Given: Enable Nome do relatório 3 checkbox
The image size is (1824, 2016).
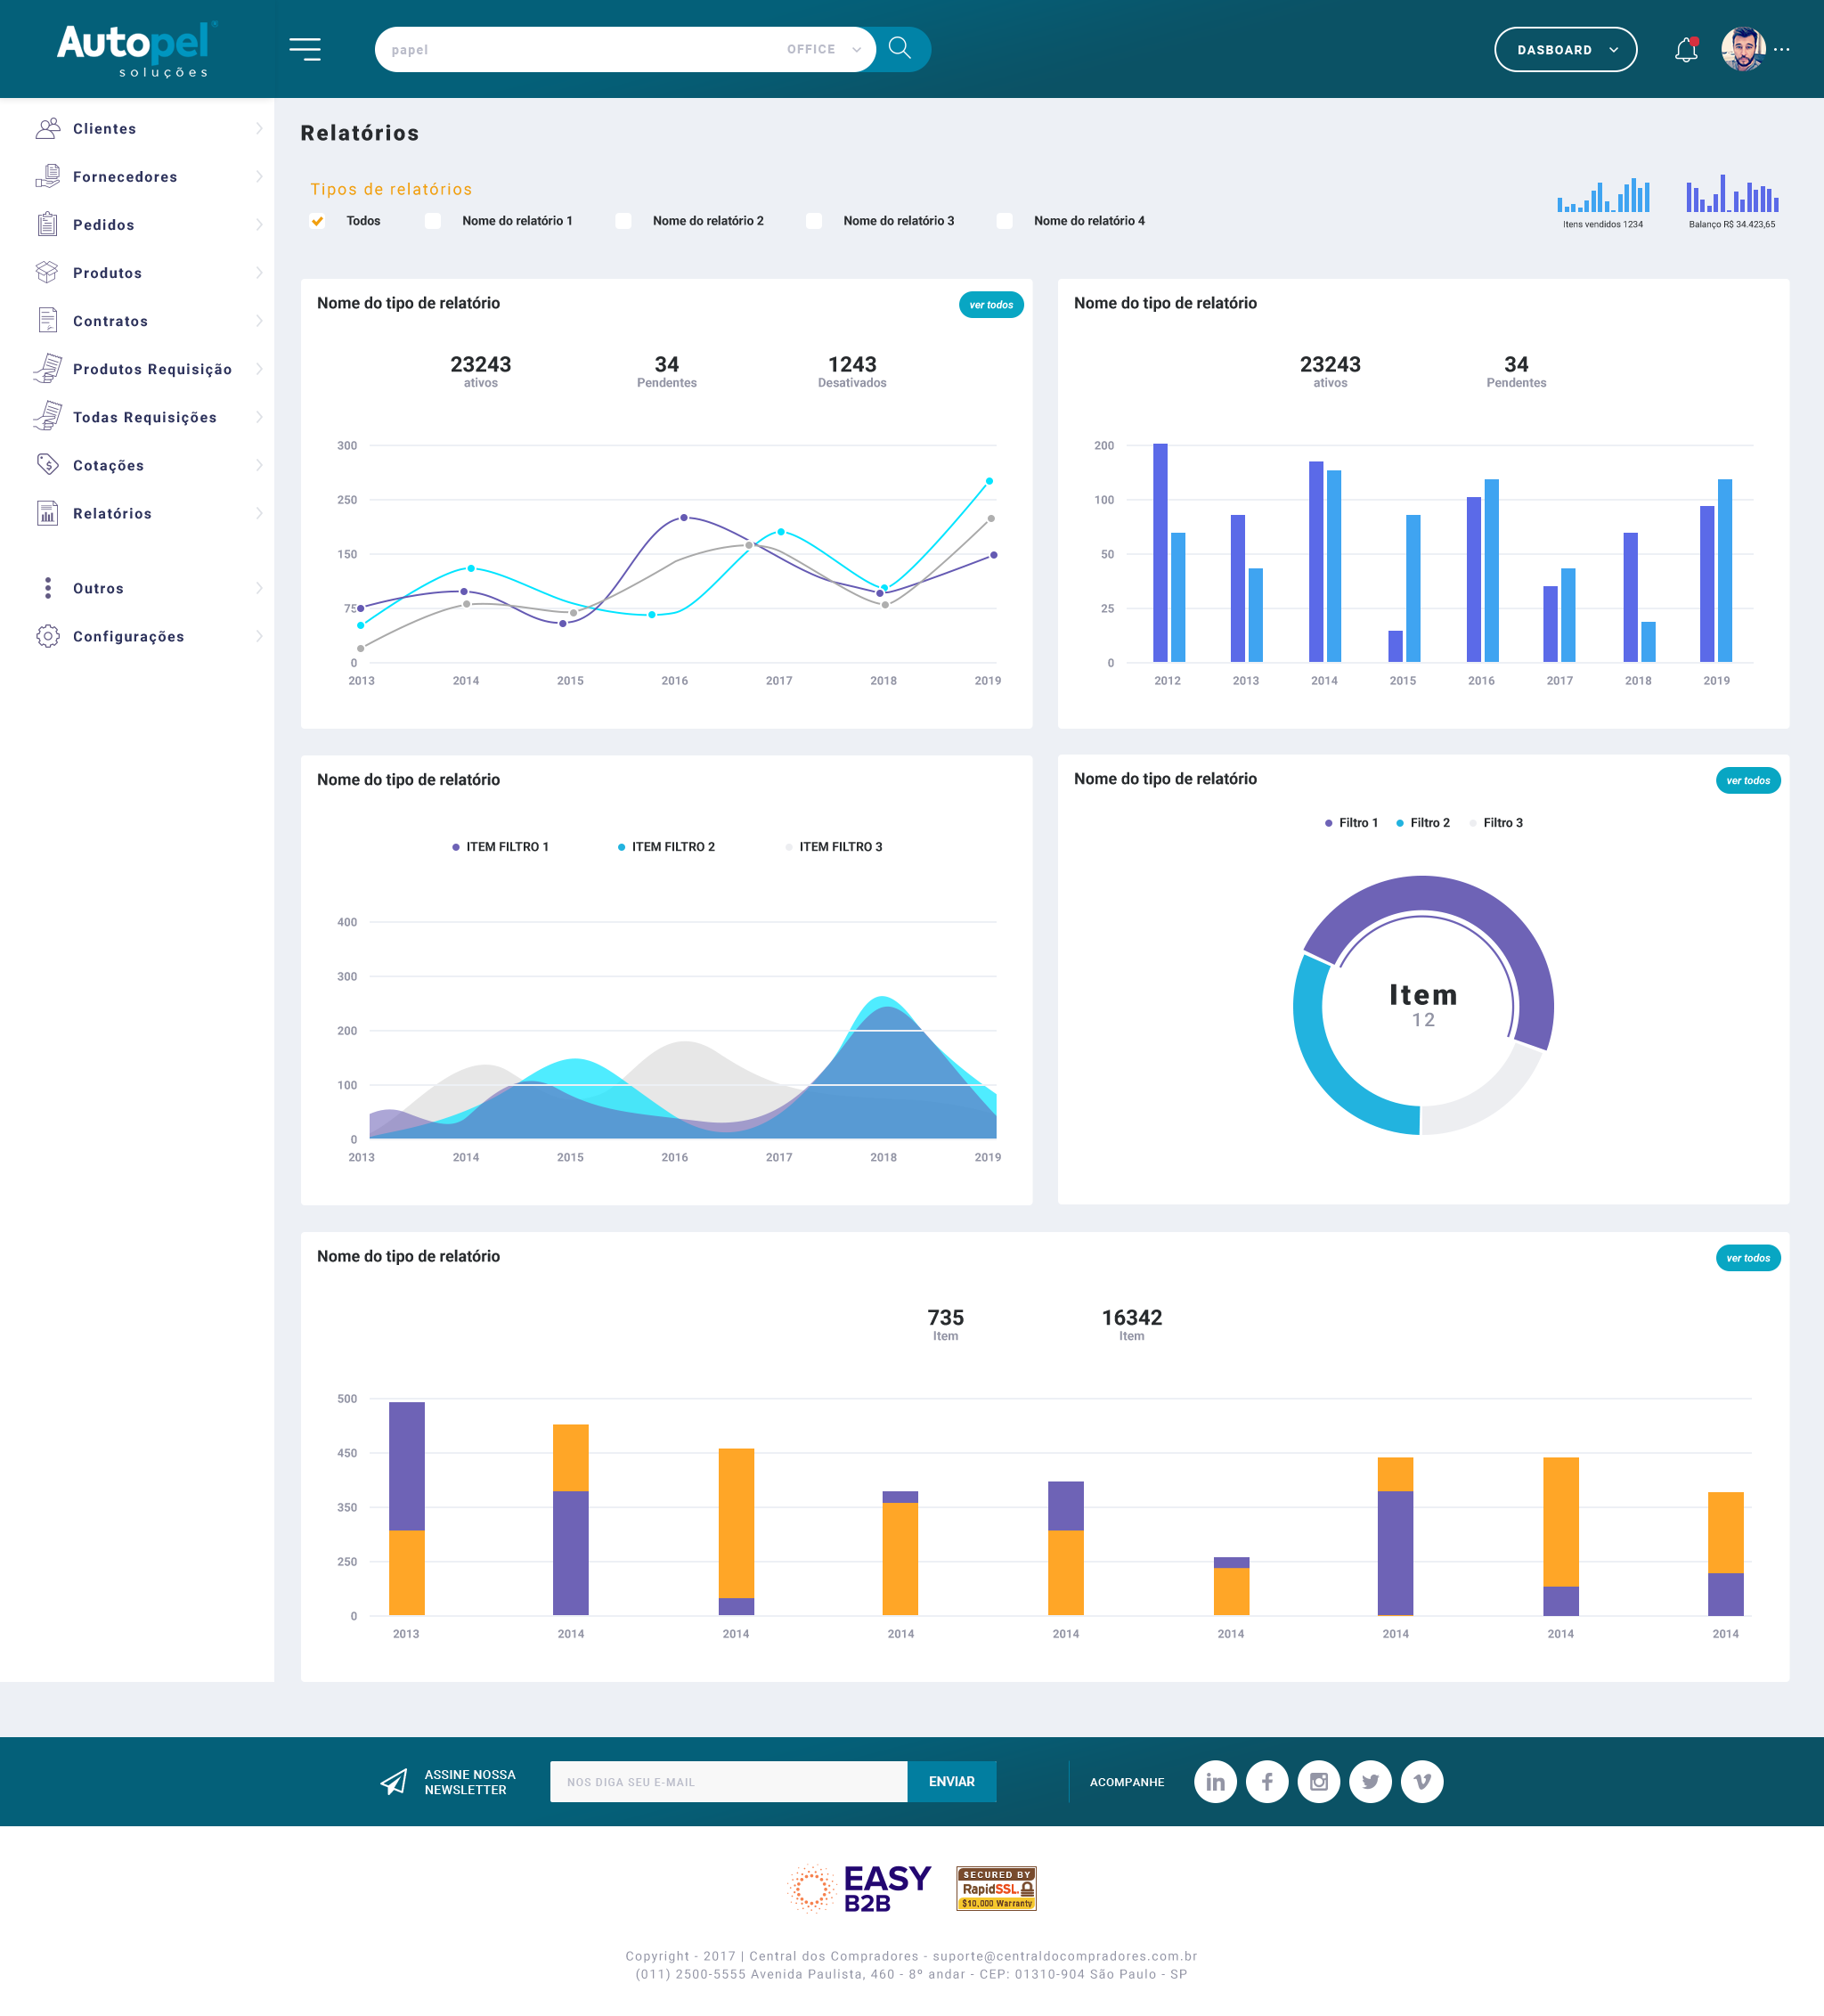Looking at the screenshot, I should (814, 221).
